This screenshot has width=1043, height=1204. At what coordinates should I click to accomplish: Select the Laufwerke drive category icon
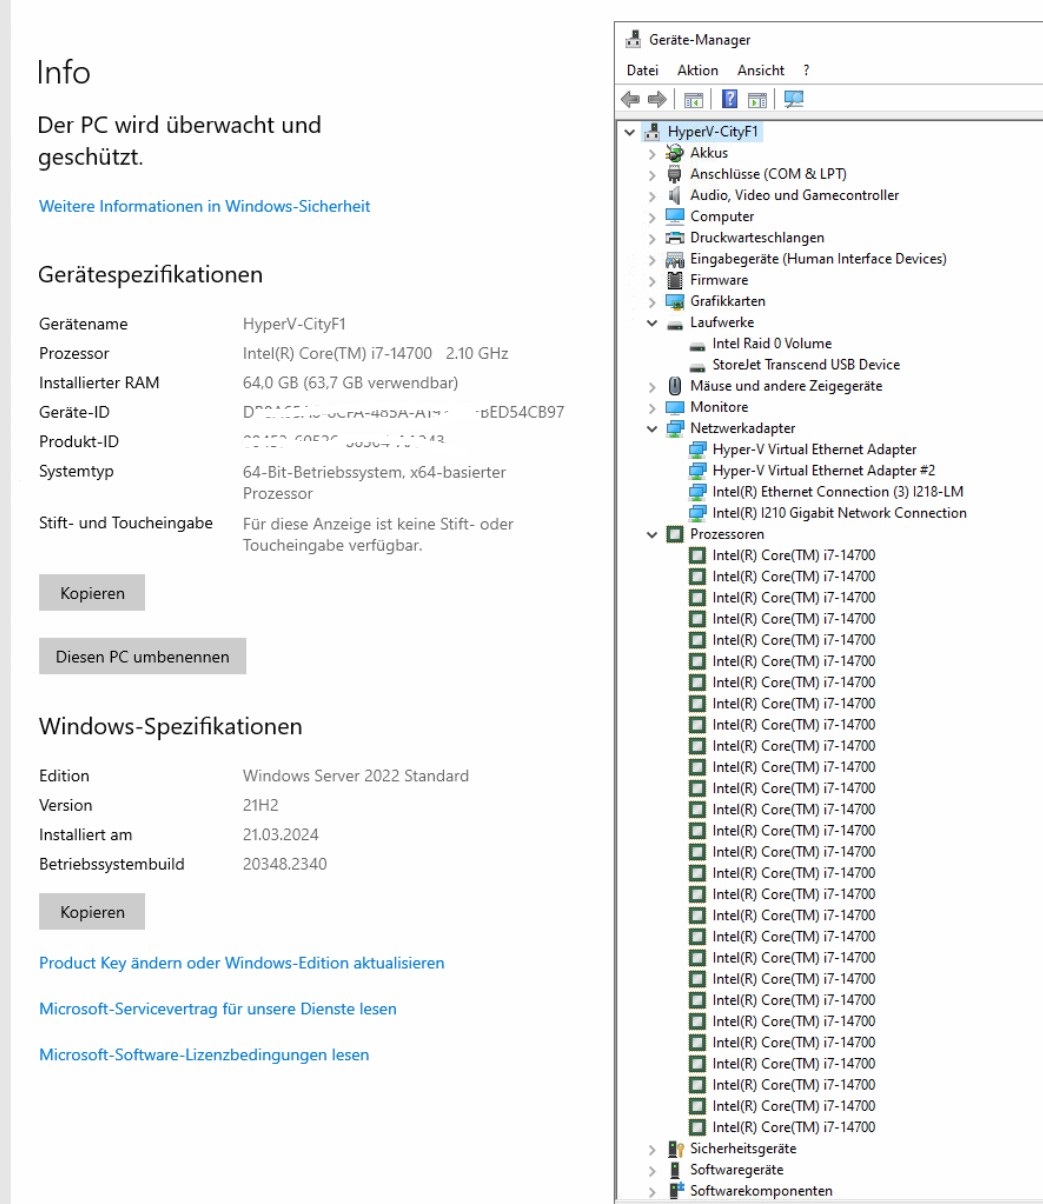coord(675,323)
